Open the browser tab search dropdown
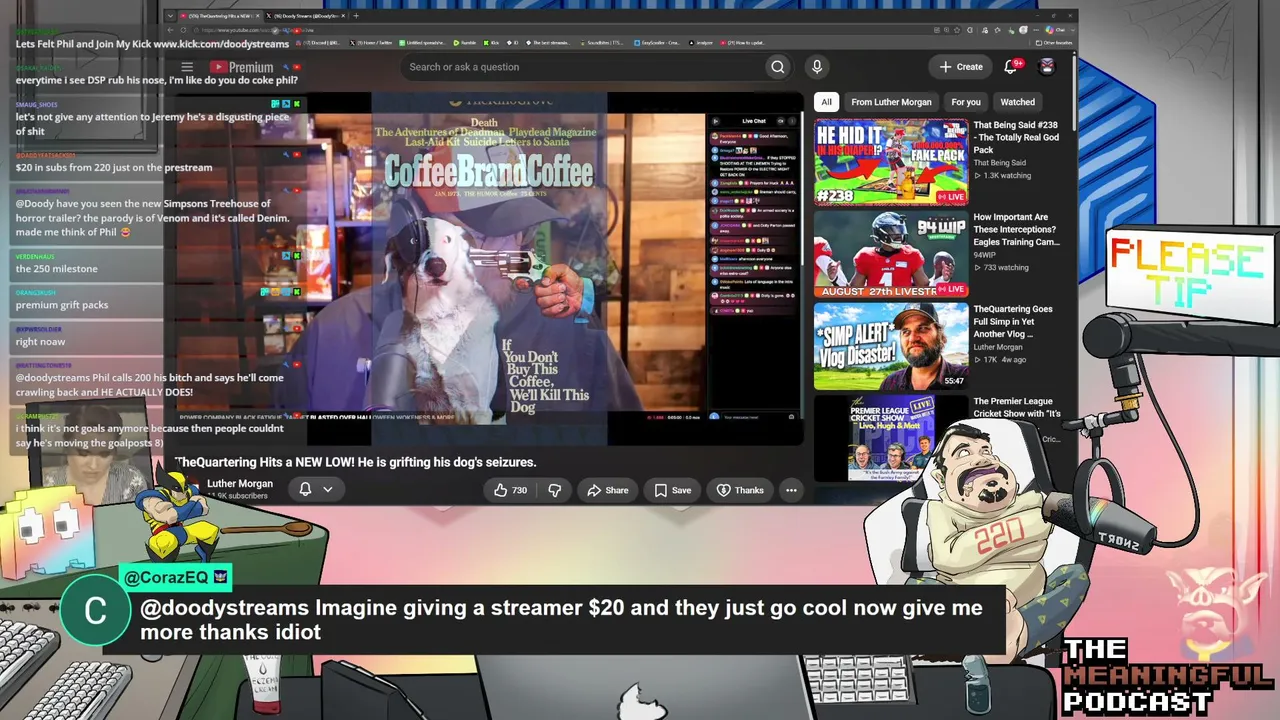This screenshot has height=720, width=1280. (170, 16)
